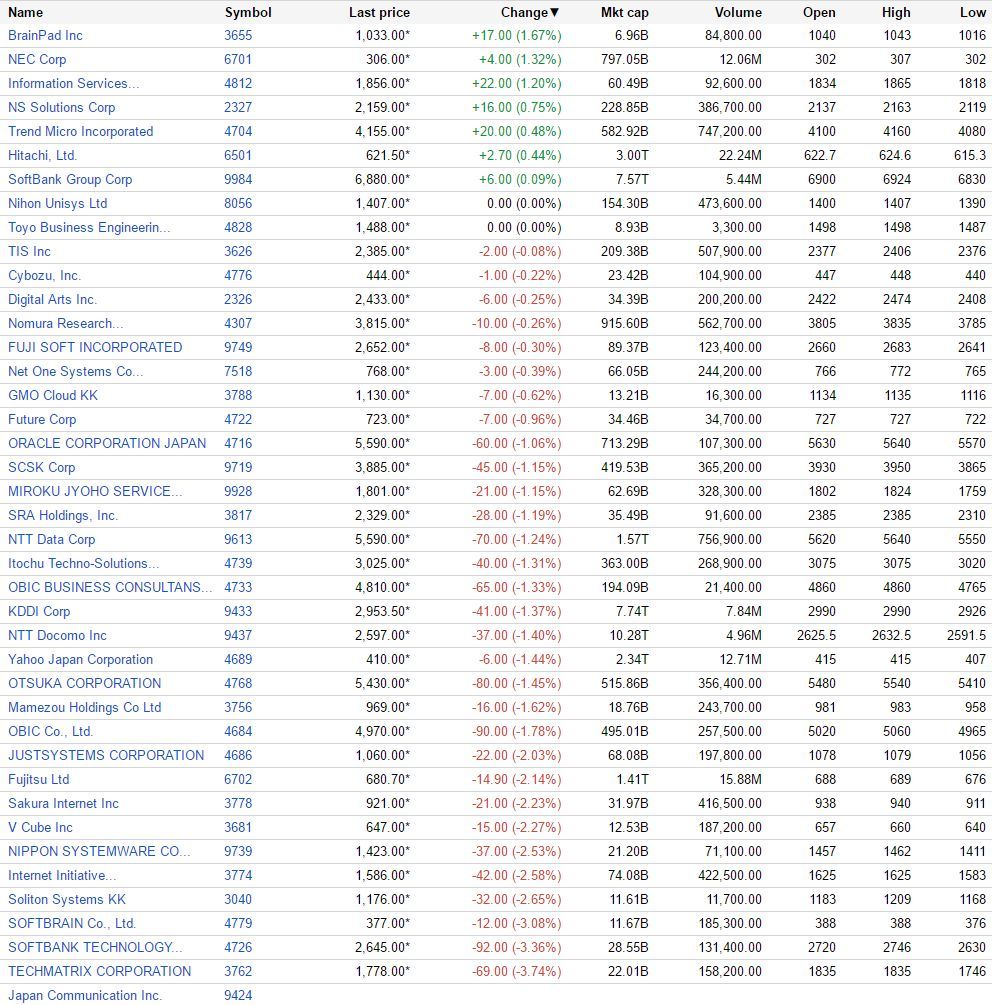Screen dimensions: 992x1005
Task: Open NIPPON SYSTEMWARE company link
Action: 99,851
